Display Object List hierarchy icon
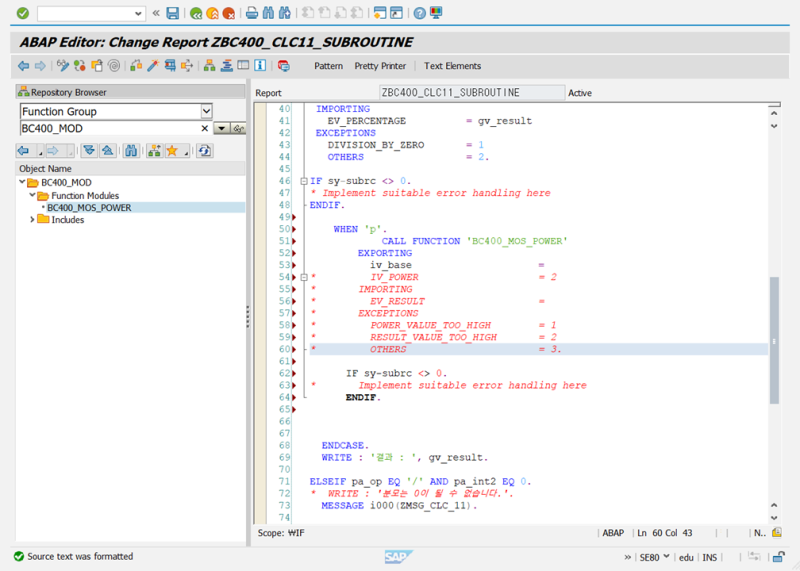The width and height of the screenshot is (800, 571). [209, 65]
